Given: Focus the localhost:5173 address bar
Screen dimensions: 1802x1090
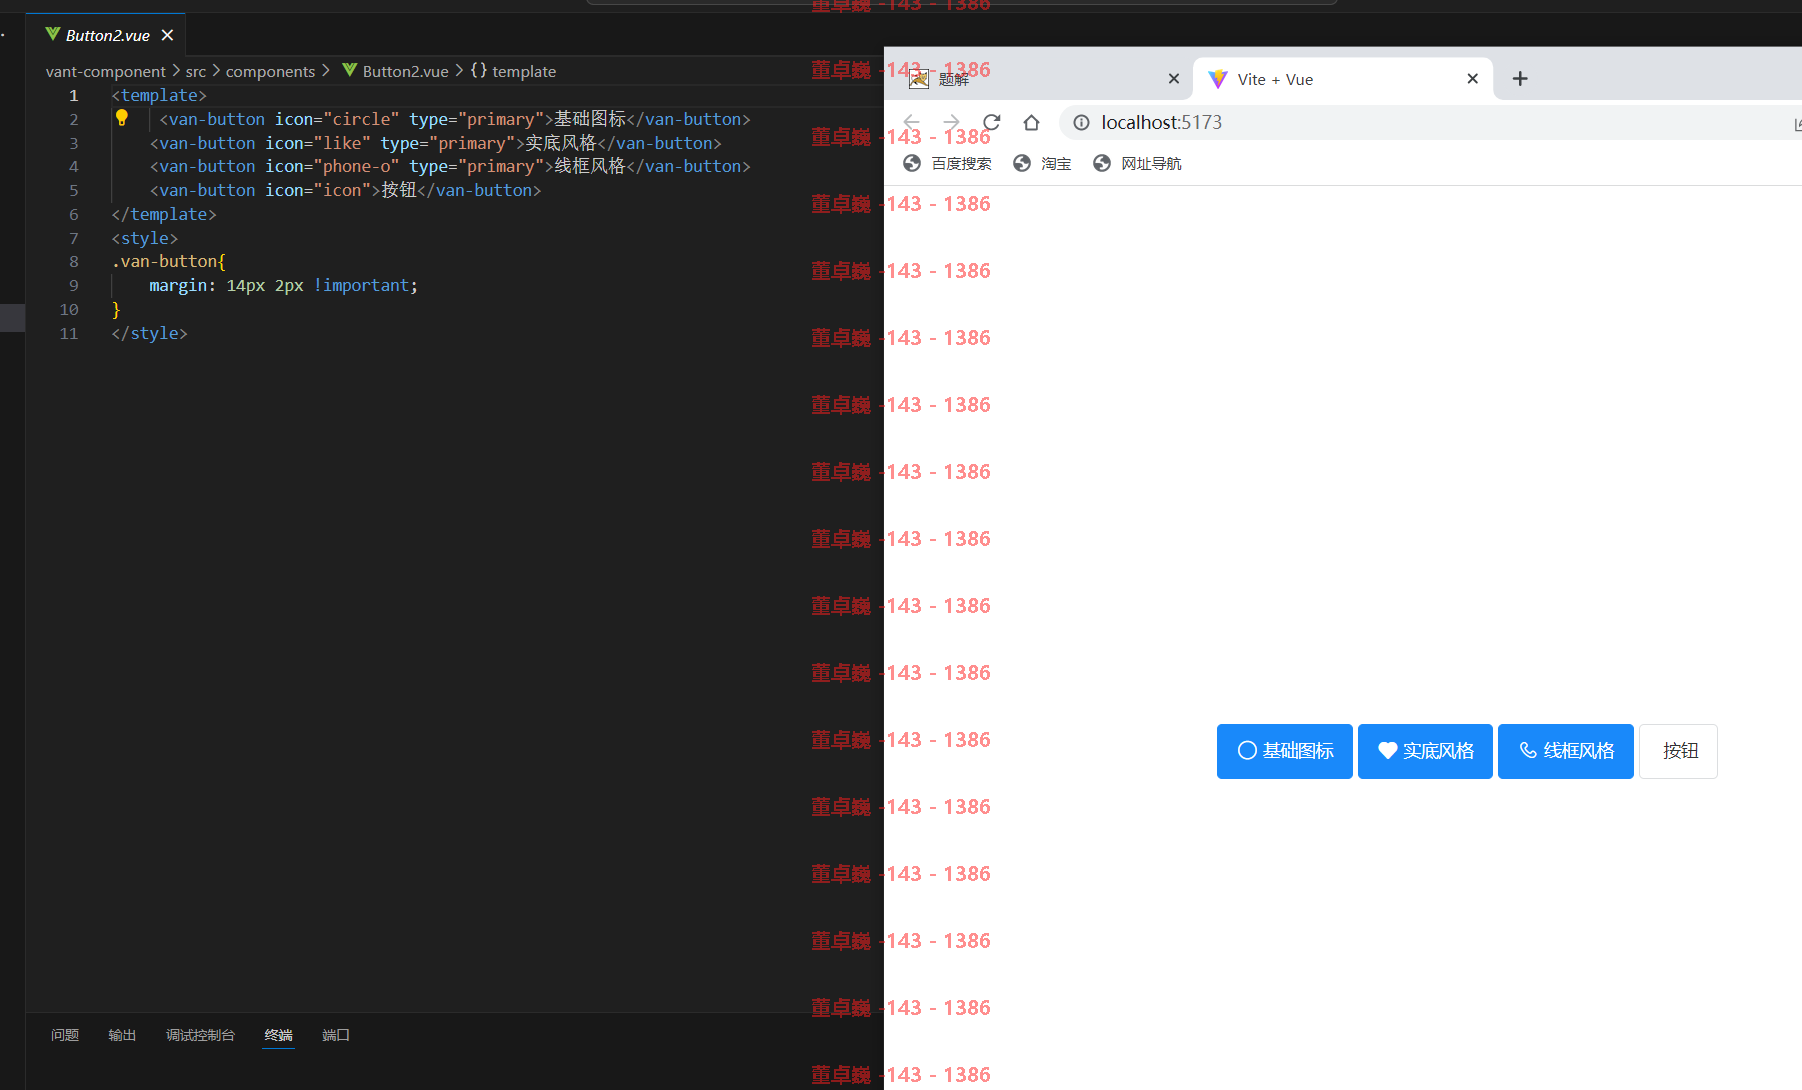Looking at the screenshot, I should point(1430,122).
